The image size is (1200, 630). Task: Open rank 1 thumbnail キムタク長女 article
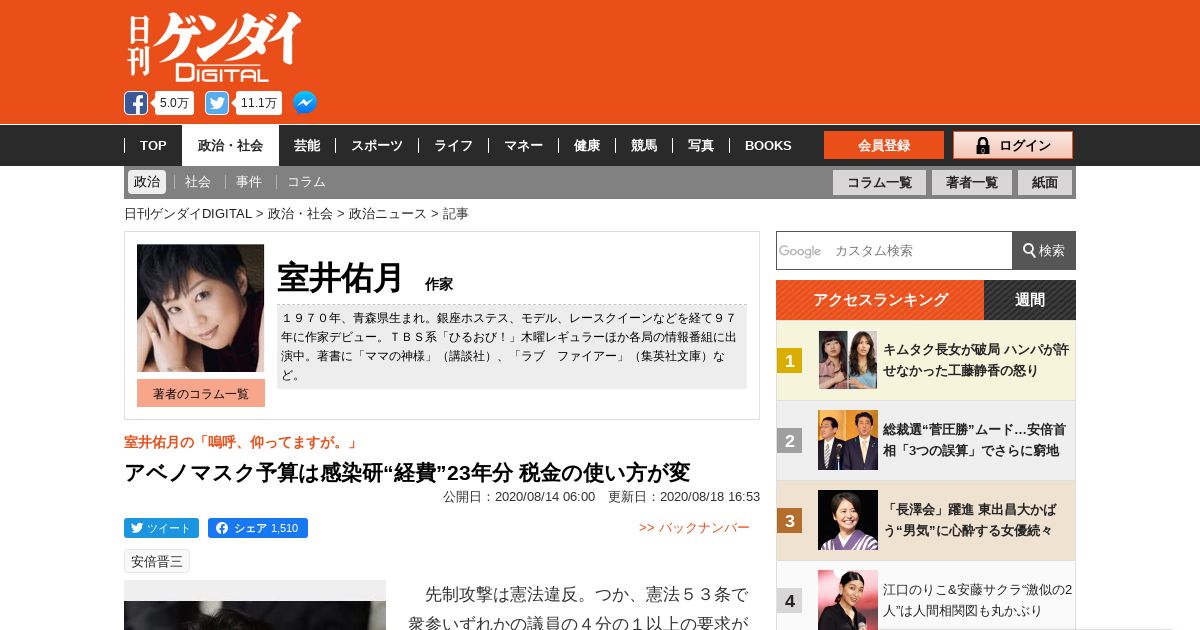click(x=848, y=360)
